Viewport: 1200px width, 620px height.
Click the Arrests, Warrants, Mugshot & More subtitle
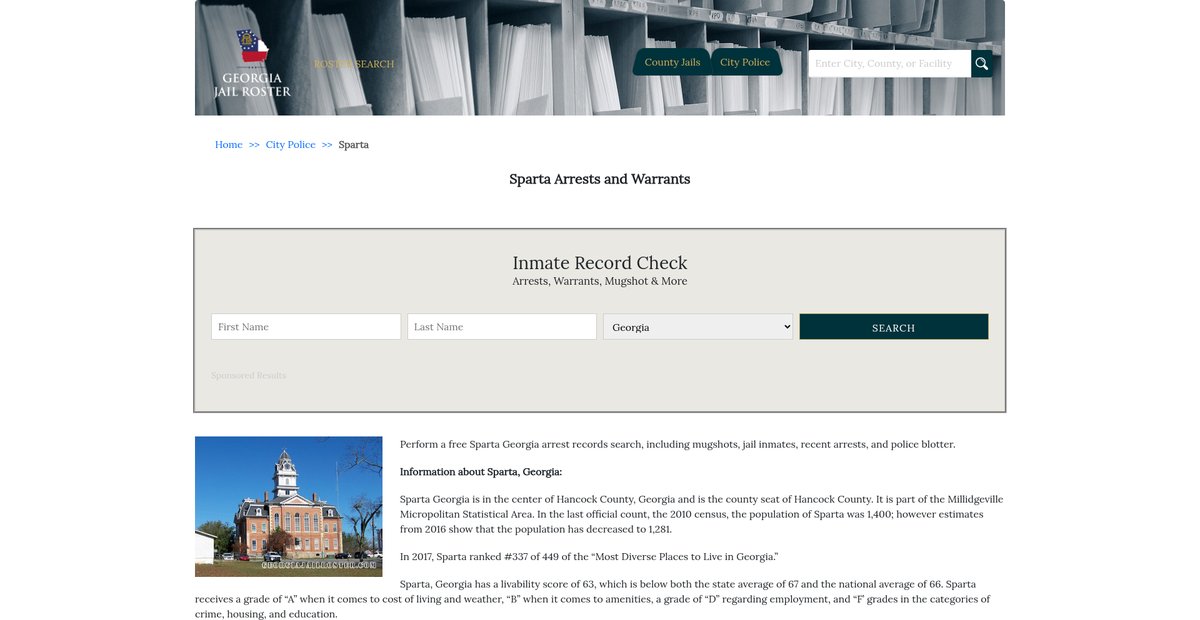pos(600,282)
